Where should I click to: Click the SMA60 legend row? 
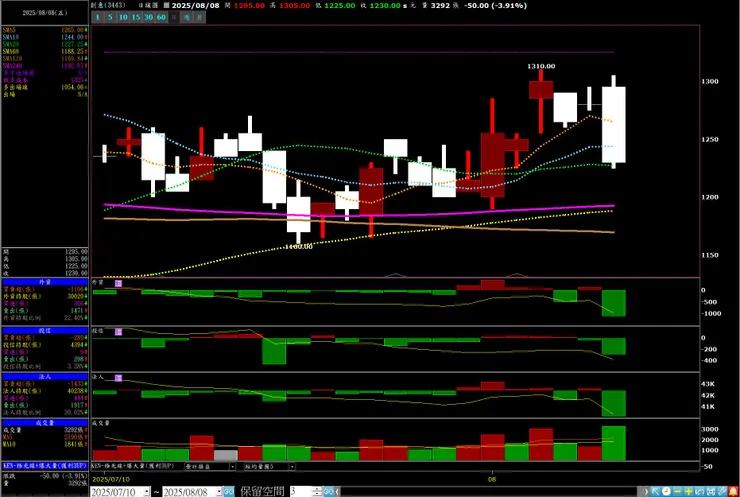(45, 51)
